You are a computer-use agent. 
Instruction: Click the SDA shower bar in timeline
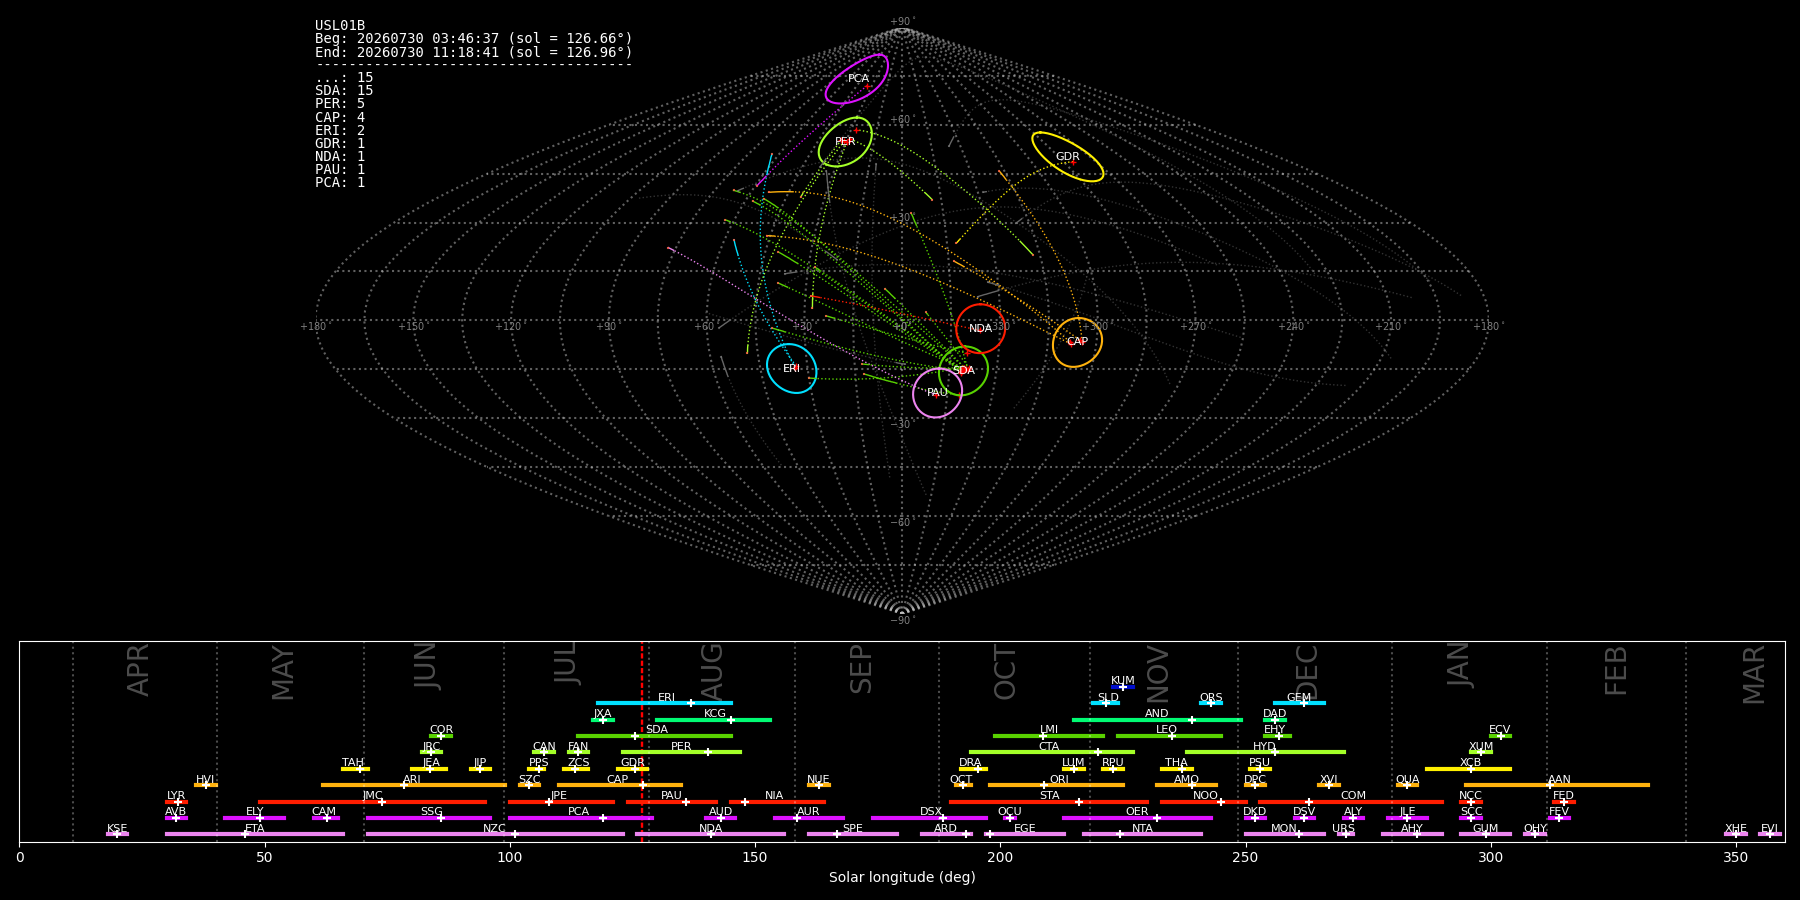coord(654,736)
